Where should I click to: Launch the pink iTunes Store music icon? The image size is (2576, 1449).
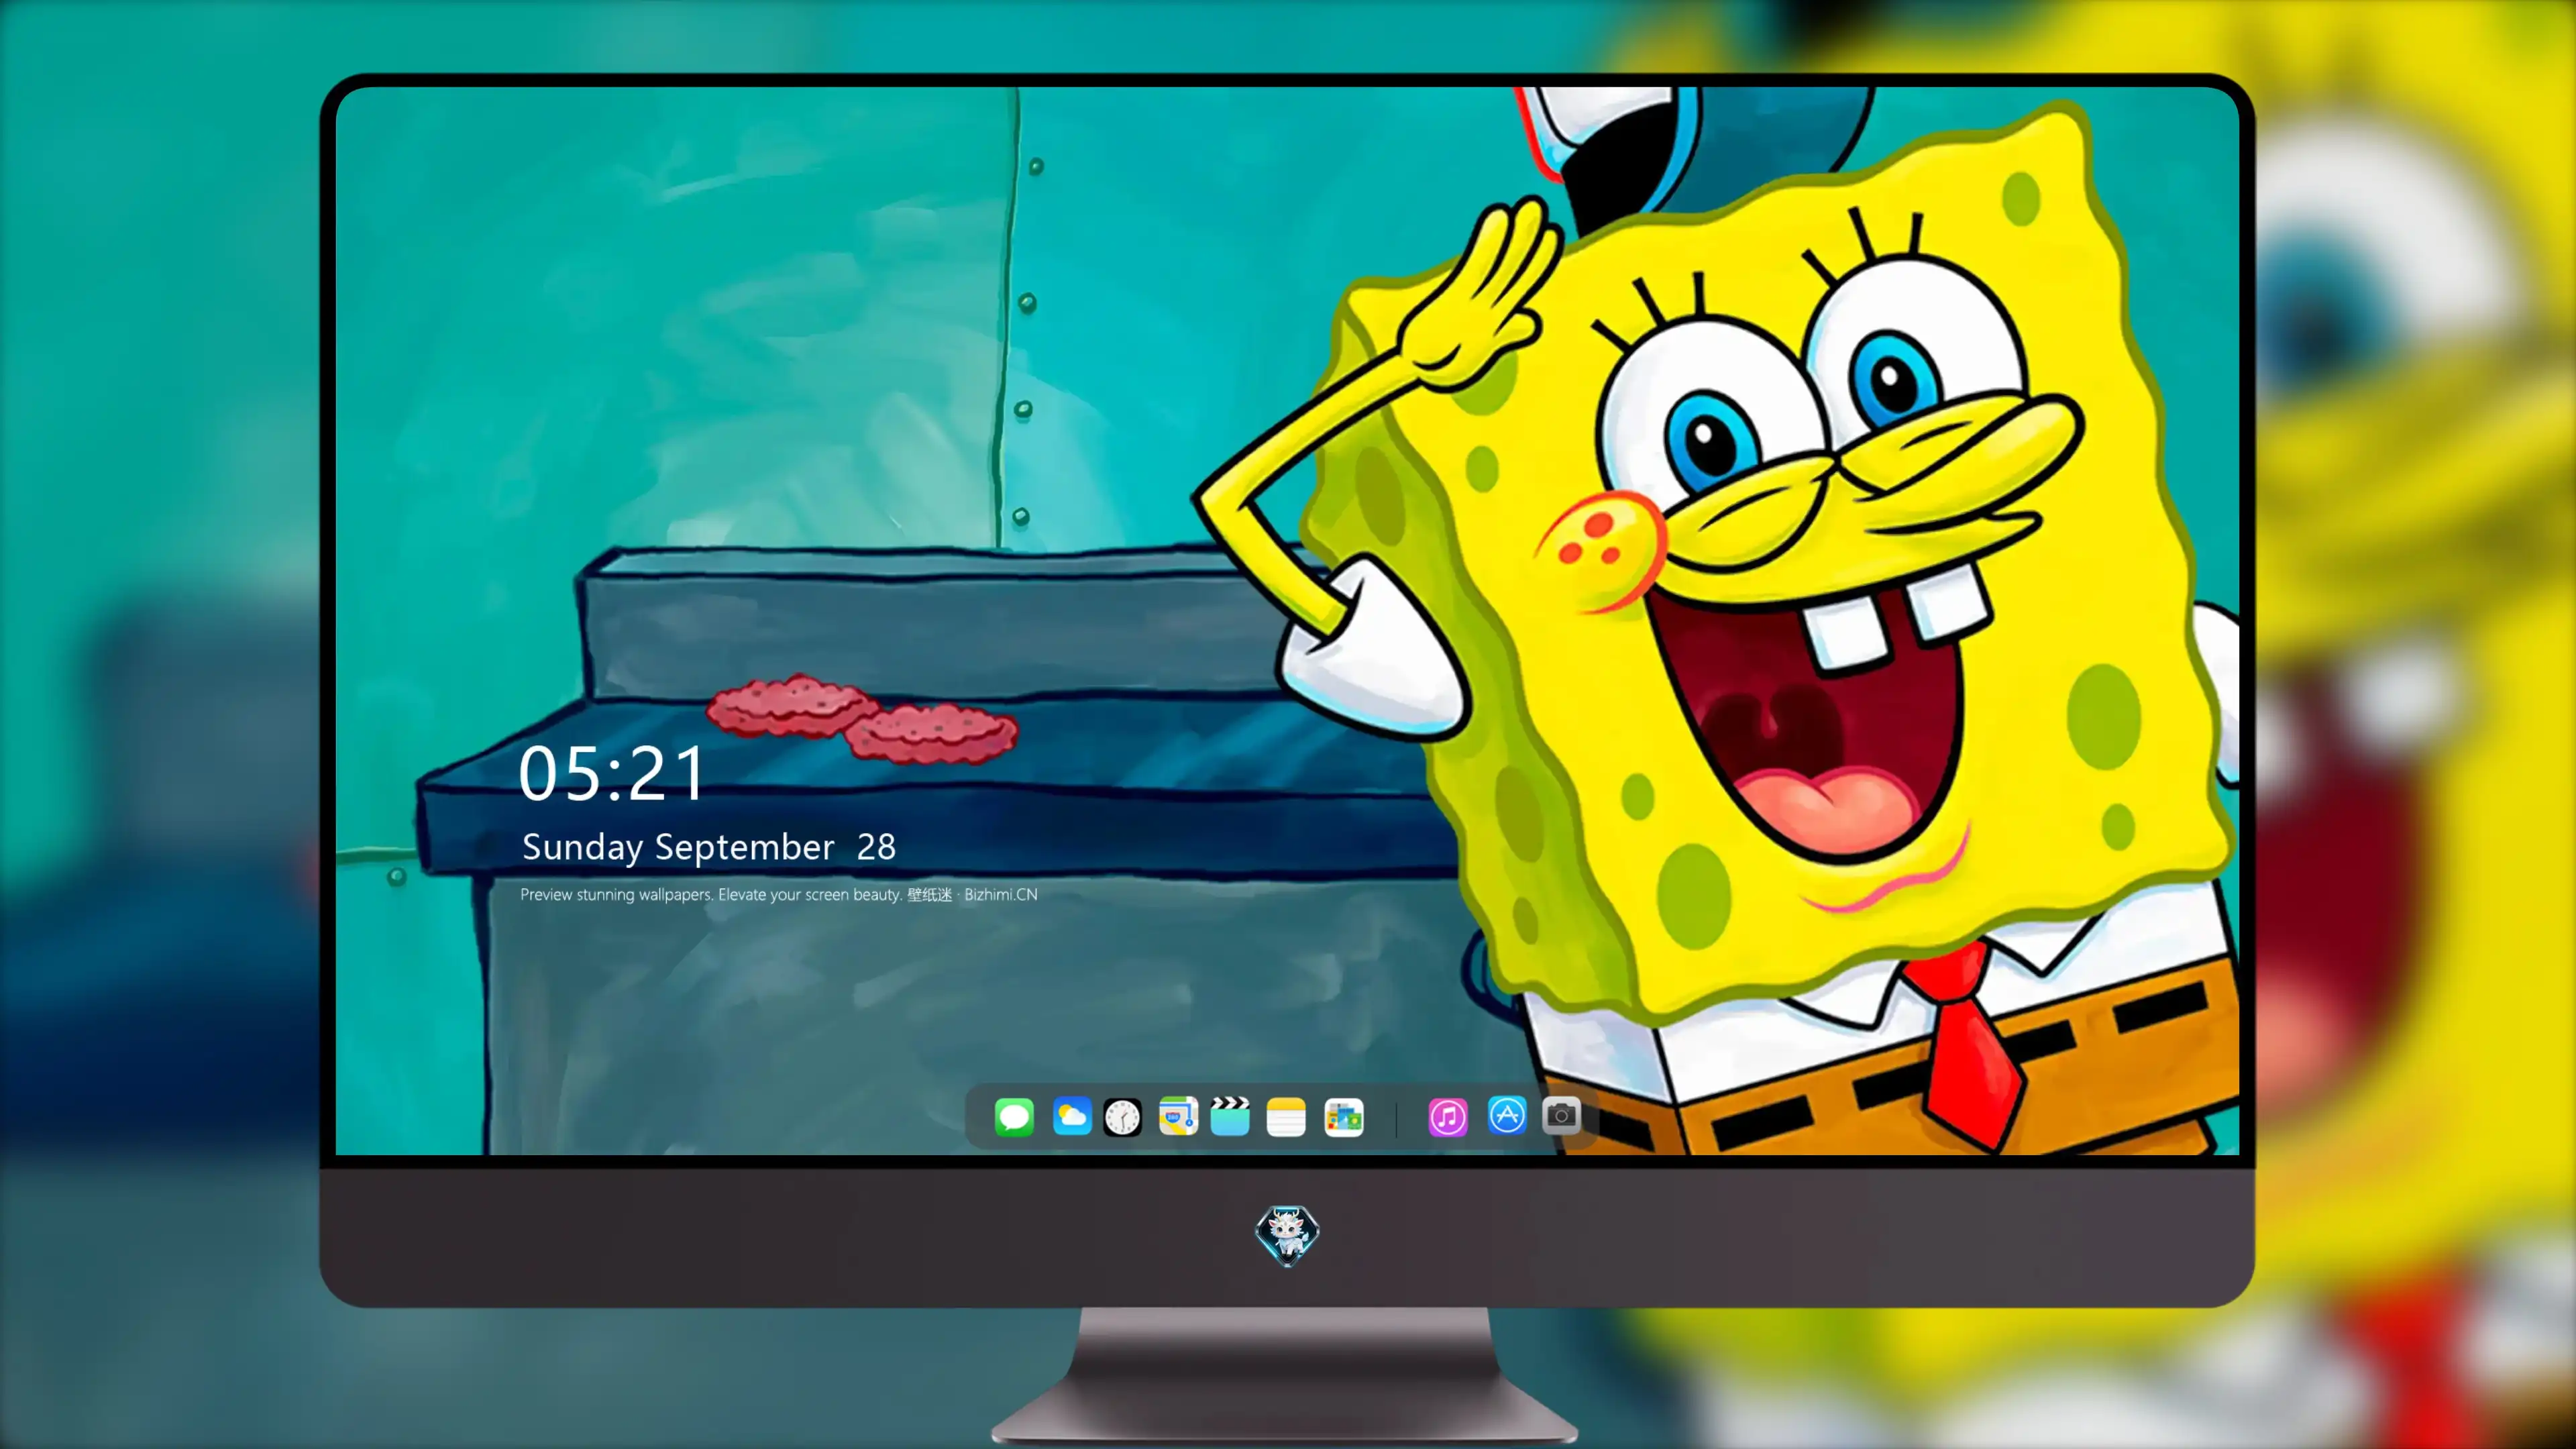1448,1117
